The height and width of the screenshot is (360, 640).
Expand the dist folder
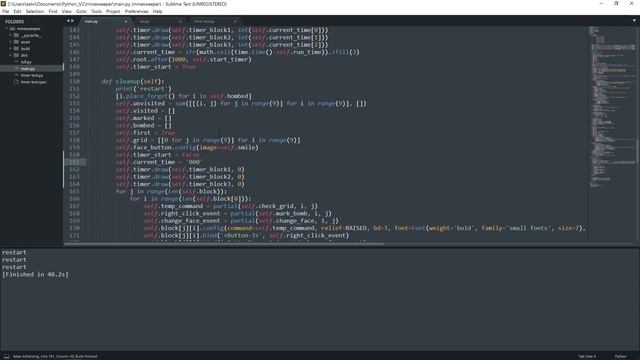pos(10,55)
